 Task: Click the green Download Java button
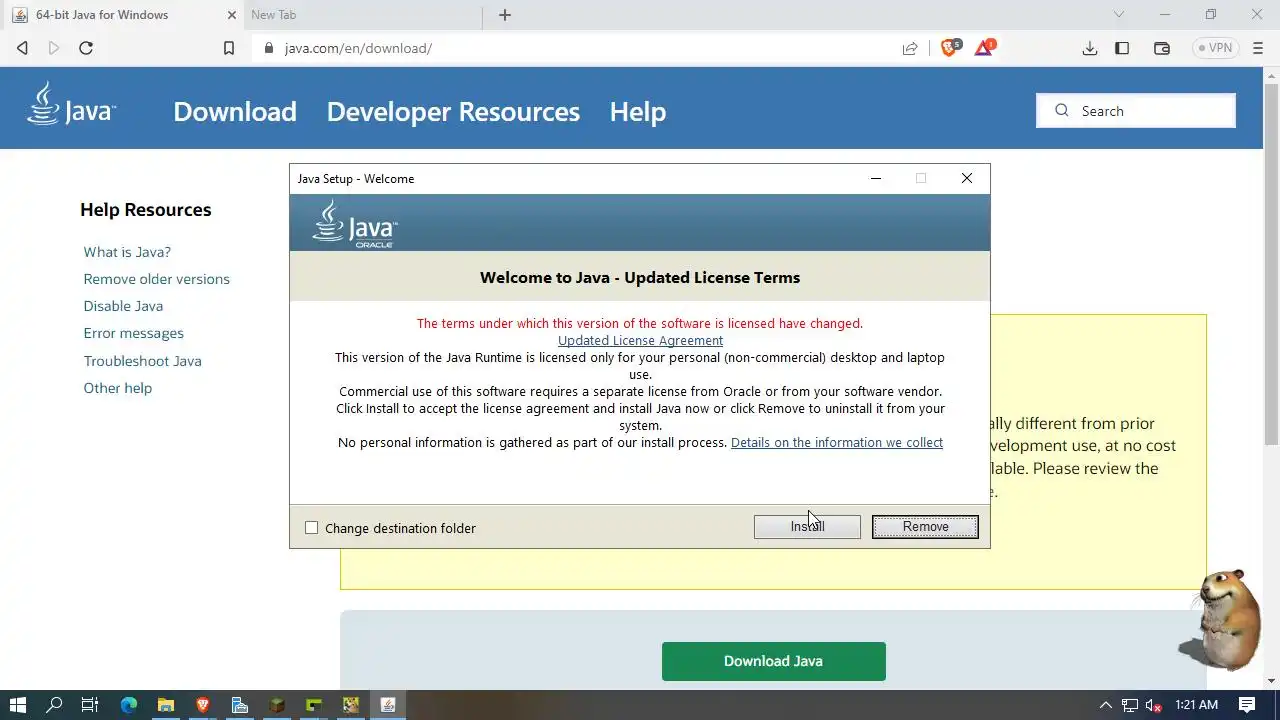[774, 661]
